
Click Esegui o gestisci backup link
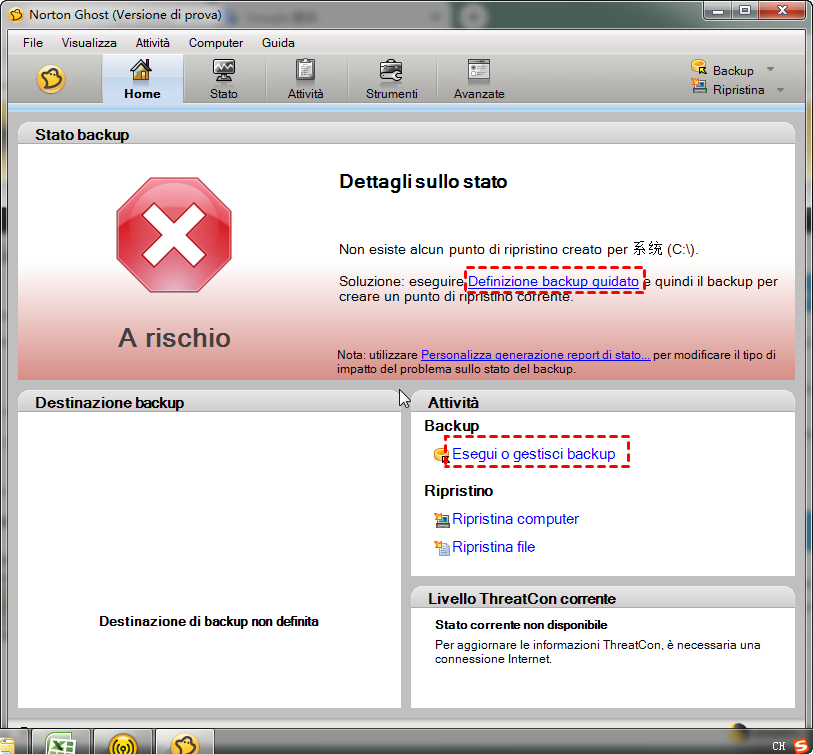coord(534,454)
